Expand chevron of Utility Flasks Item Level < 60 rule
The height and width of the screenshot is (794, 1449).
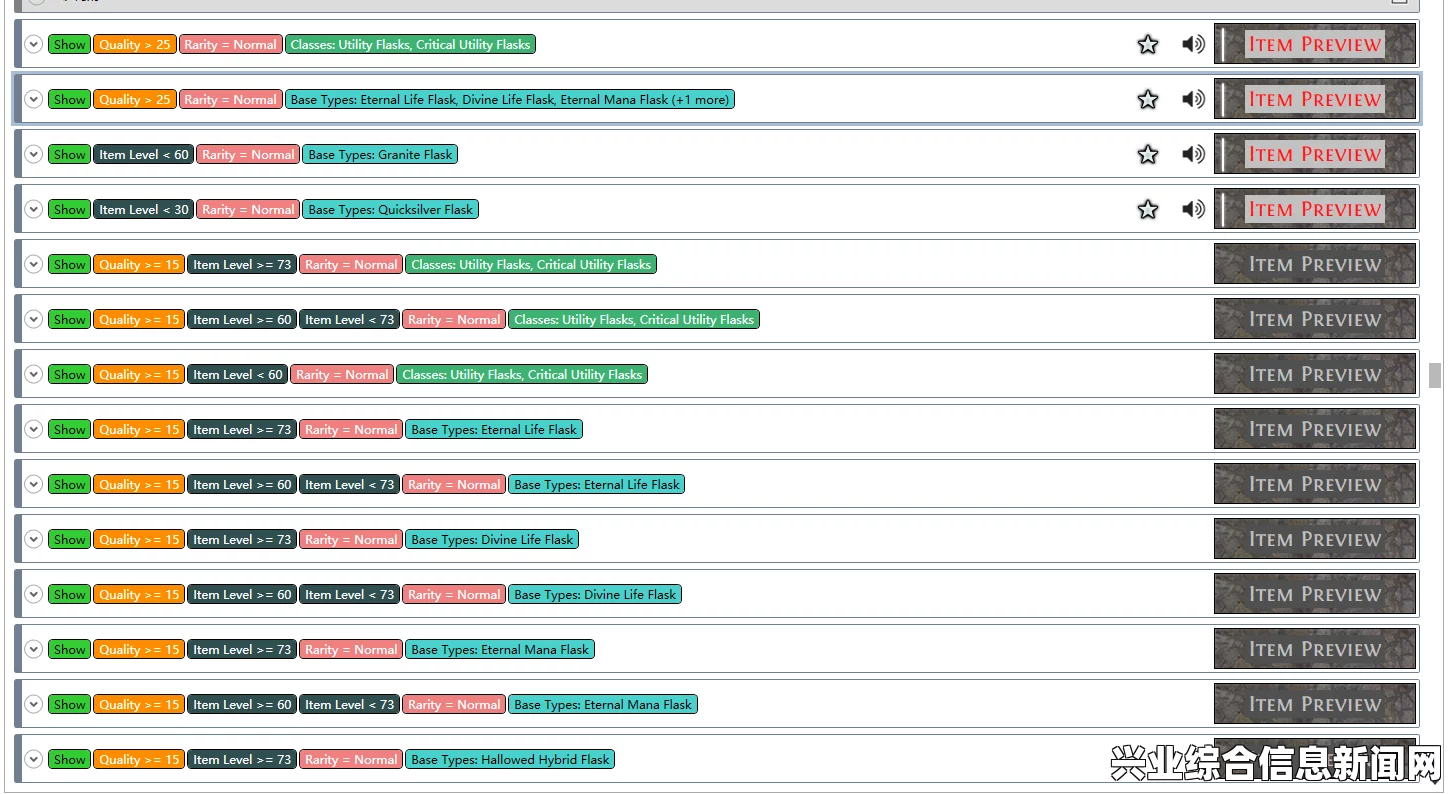(33, 374)
